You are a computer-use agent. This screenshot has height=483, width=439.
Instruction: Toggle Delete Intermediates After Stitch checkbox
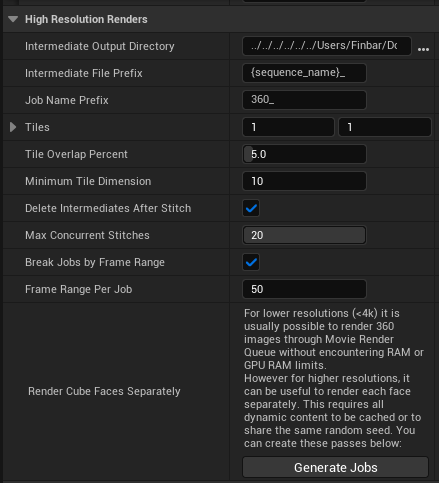point(251,208)
